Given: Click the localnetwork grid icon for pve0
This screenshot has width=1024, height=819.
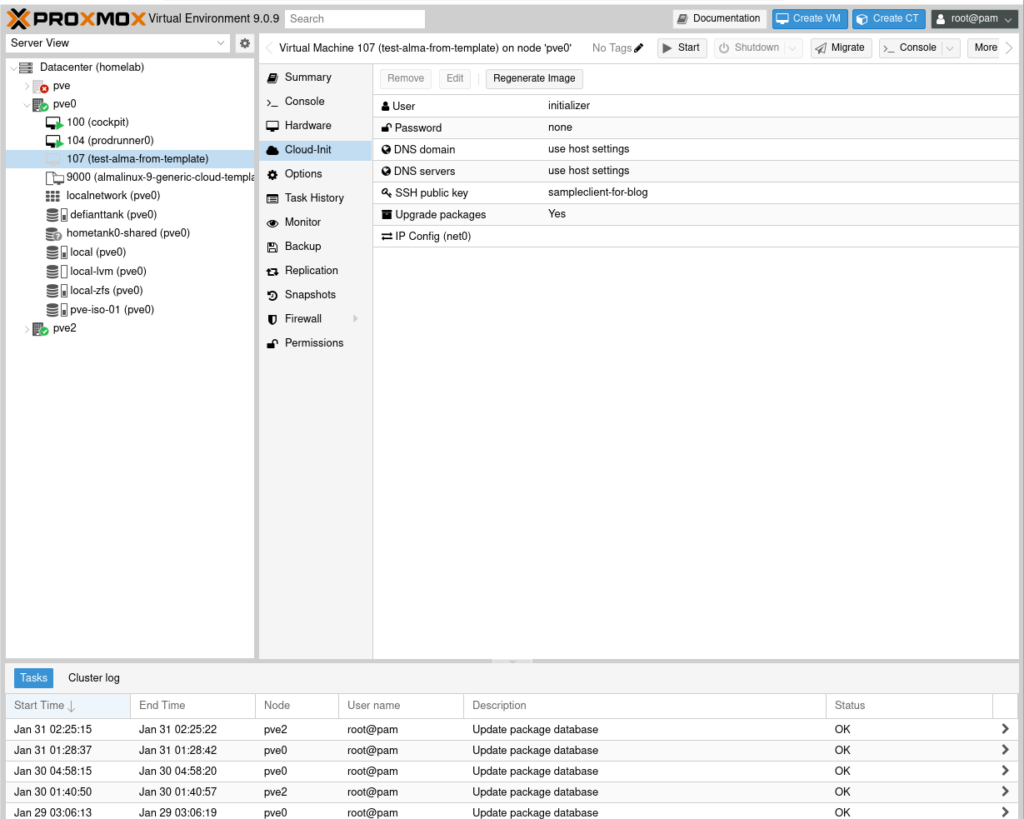Looking at the screenshot, I should 54,196.
